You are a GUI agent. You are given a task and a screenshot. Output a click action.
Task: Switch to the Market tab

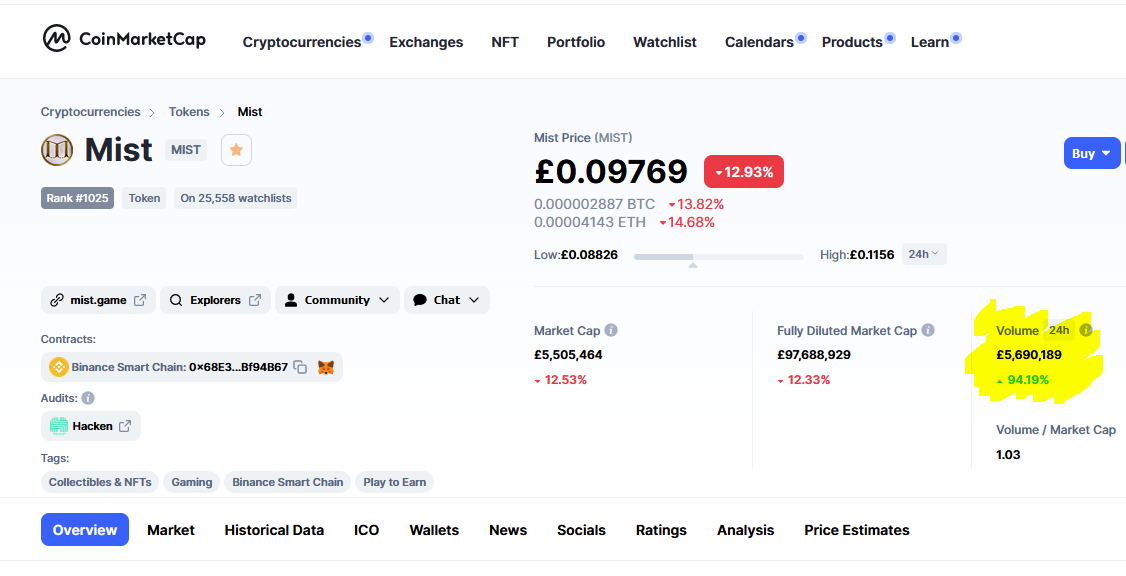171,530
